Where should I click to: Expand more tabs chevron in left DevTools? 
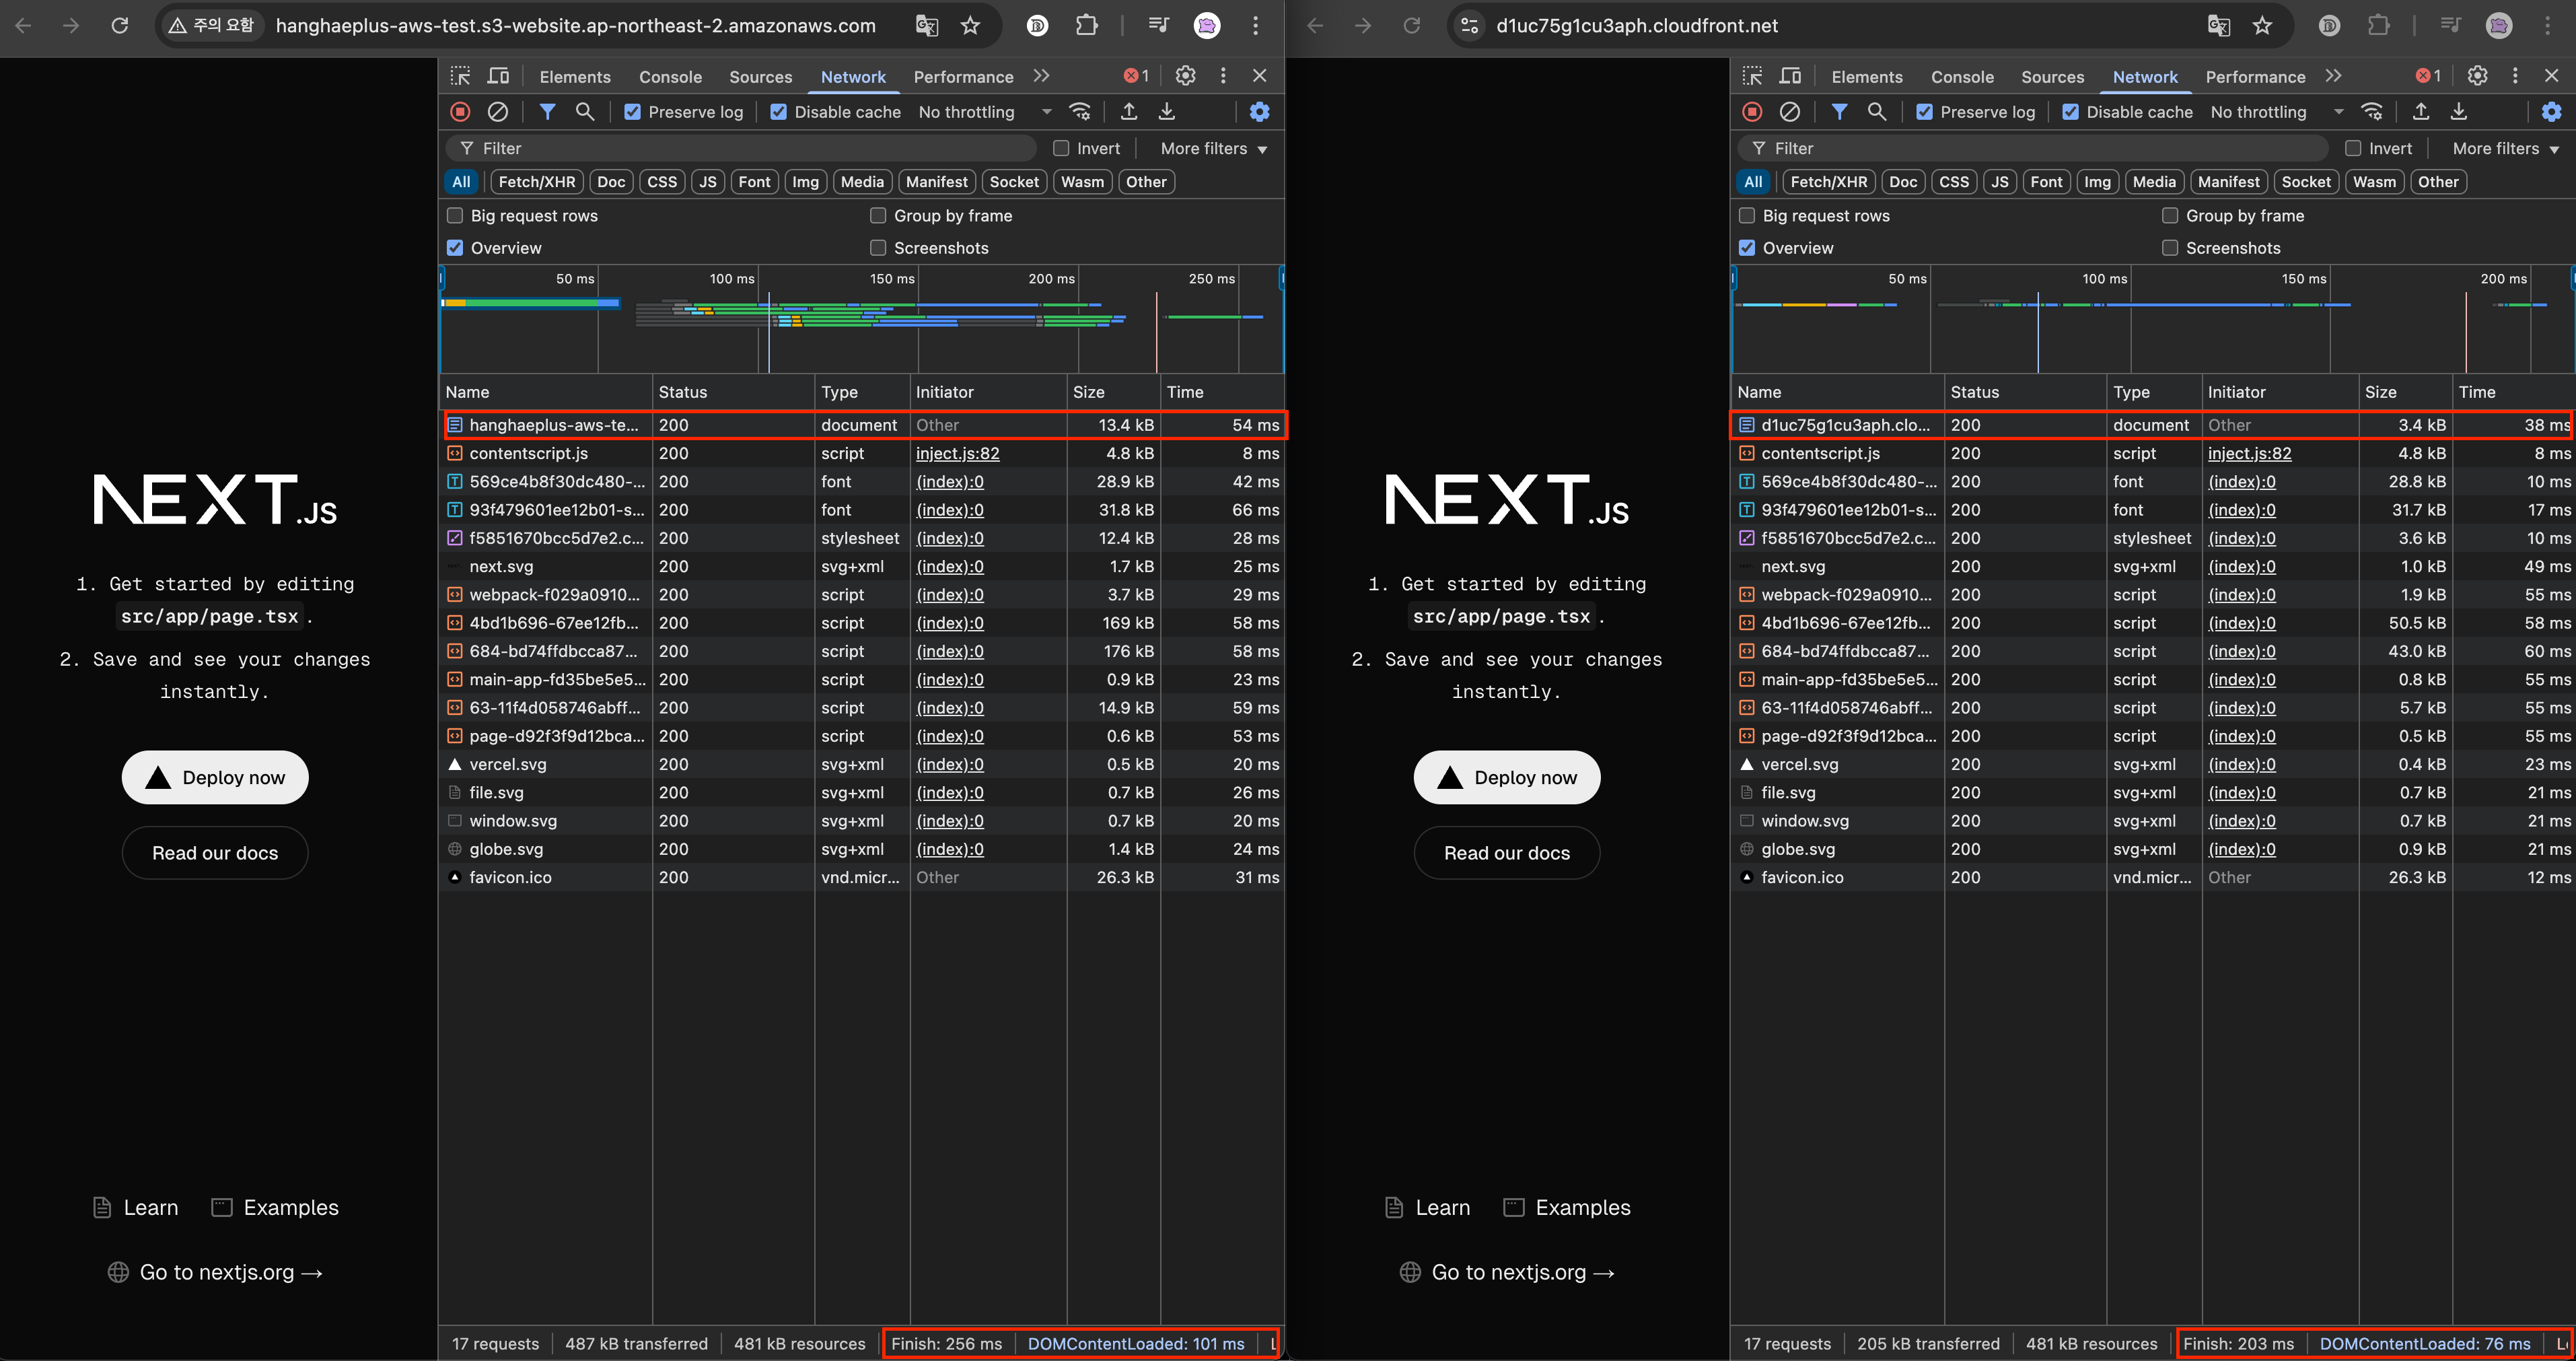point(1041,76)
